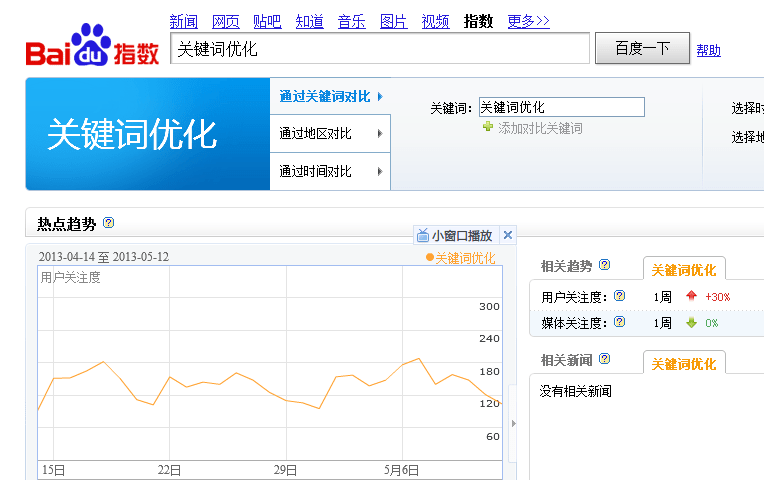This screenshot has height=480, width=764.
Task: Click the Baidu Index logo
Action: [92, 47]
